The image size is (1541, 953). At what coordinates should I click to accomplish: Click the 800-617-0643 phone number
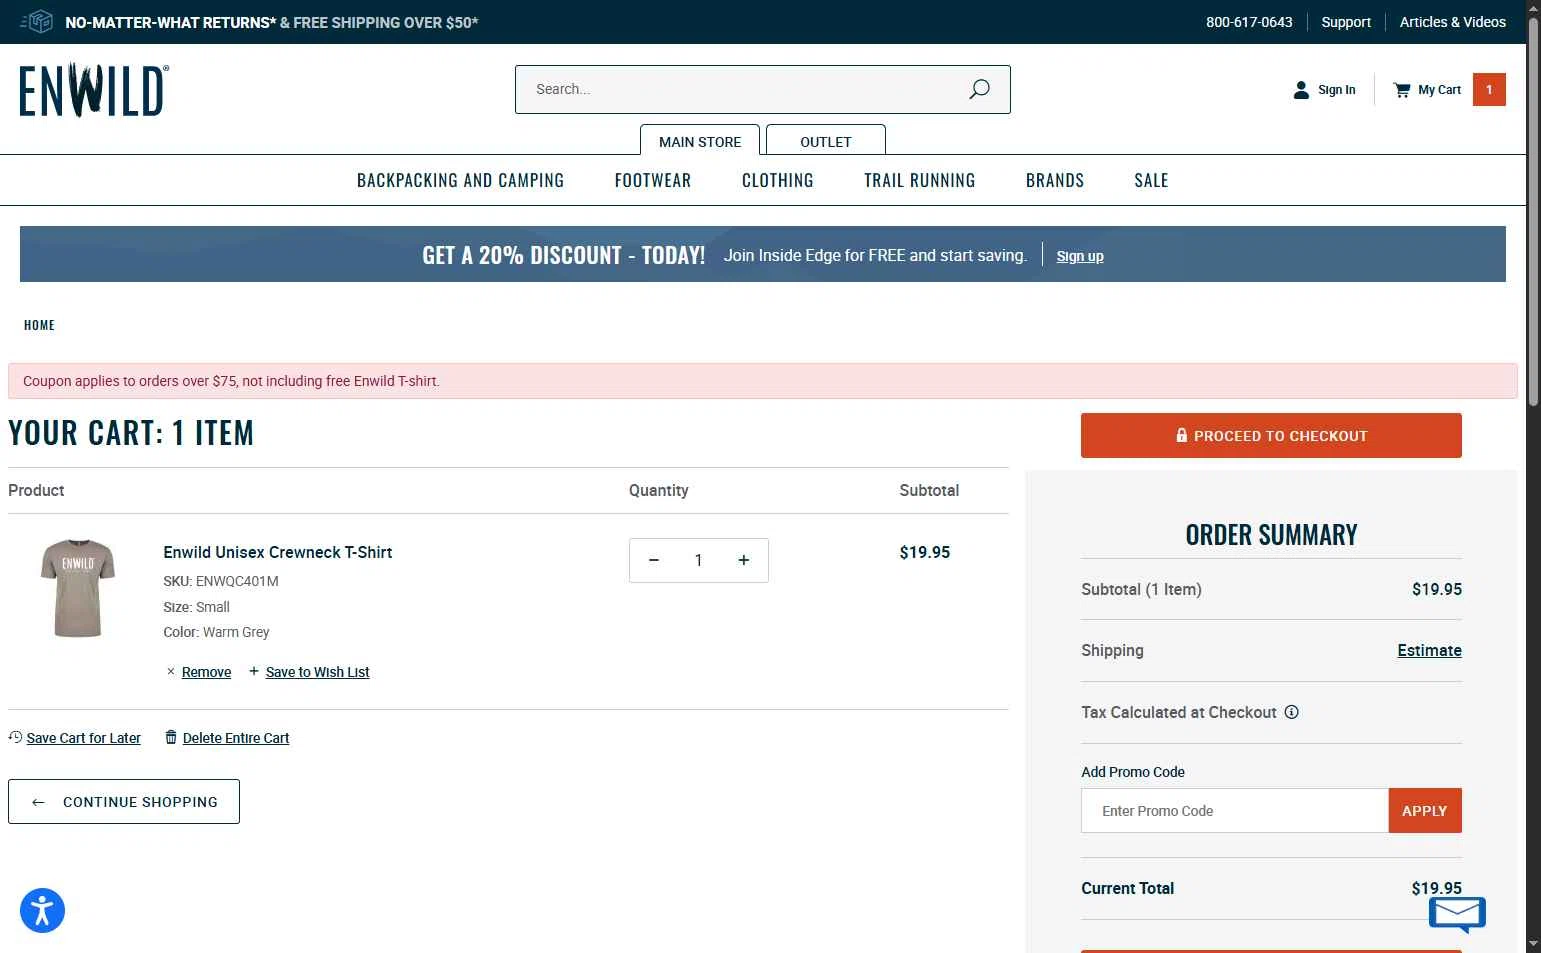(1249, 22)
